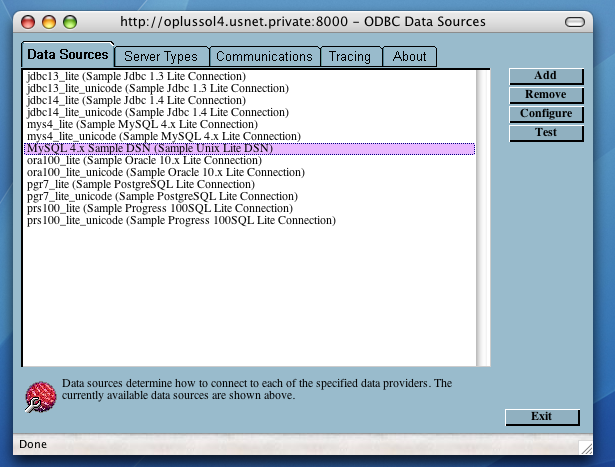This screenshot has width=615, height=467.
Task: Select MySQL 4.x Sample DSN row
Action: [249, 149]
